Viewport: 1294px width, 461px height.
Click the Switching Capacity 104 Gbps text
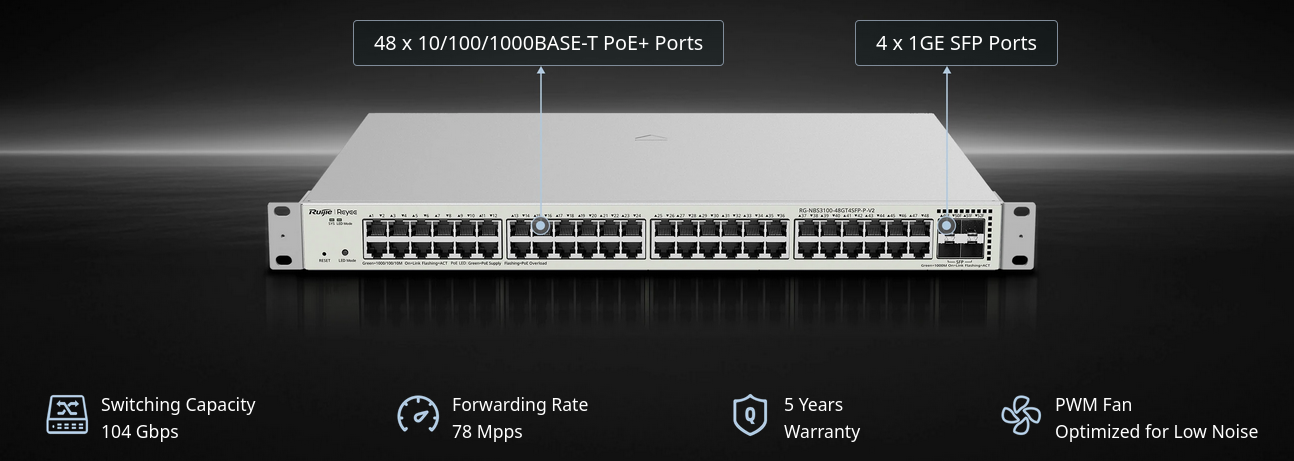(178, 418)
